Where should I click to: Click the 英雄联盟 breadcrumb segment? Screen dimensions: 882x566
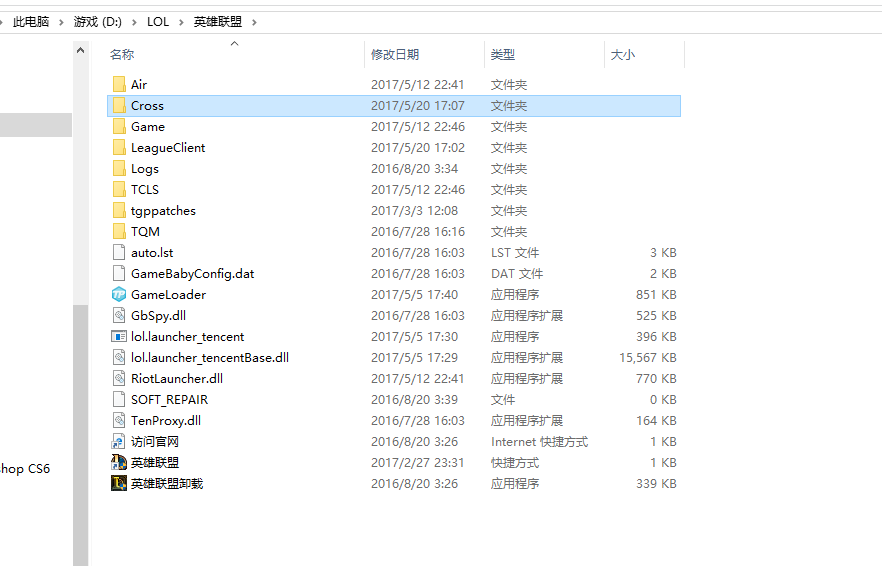pyautogui.click(x=218, y=22)
